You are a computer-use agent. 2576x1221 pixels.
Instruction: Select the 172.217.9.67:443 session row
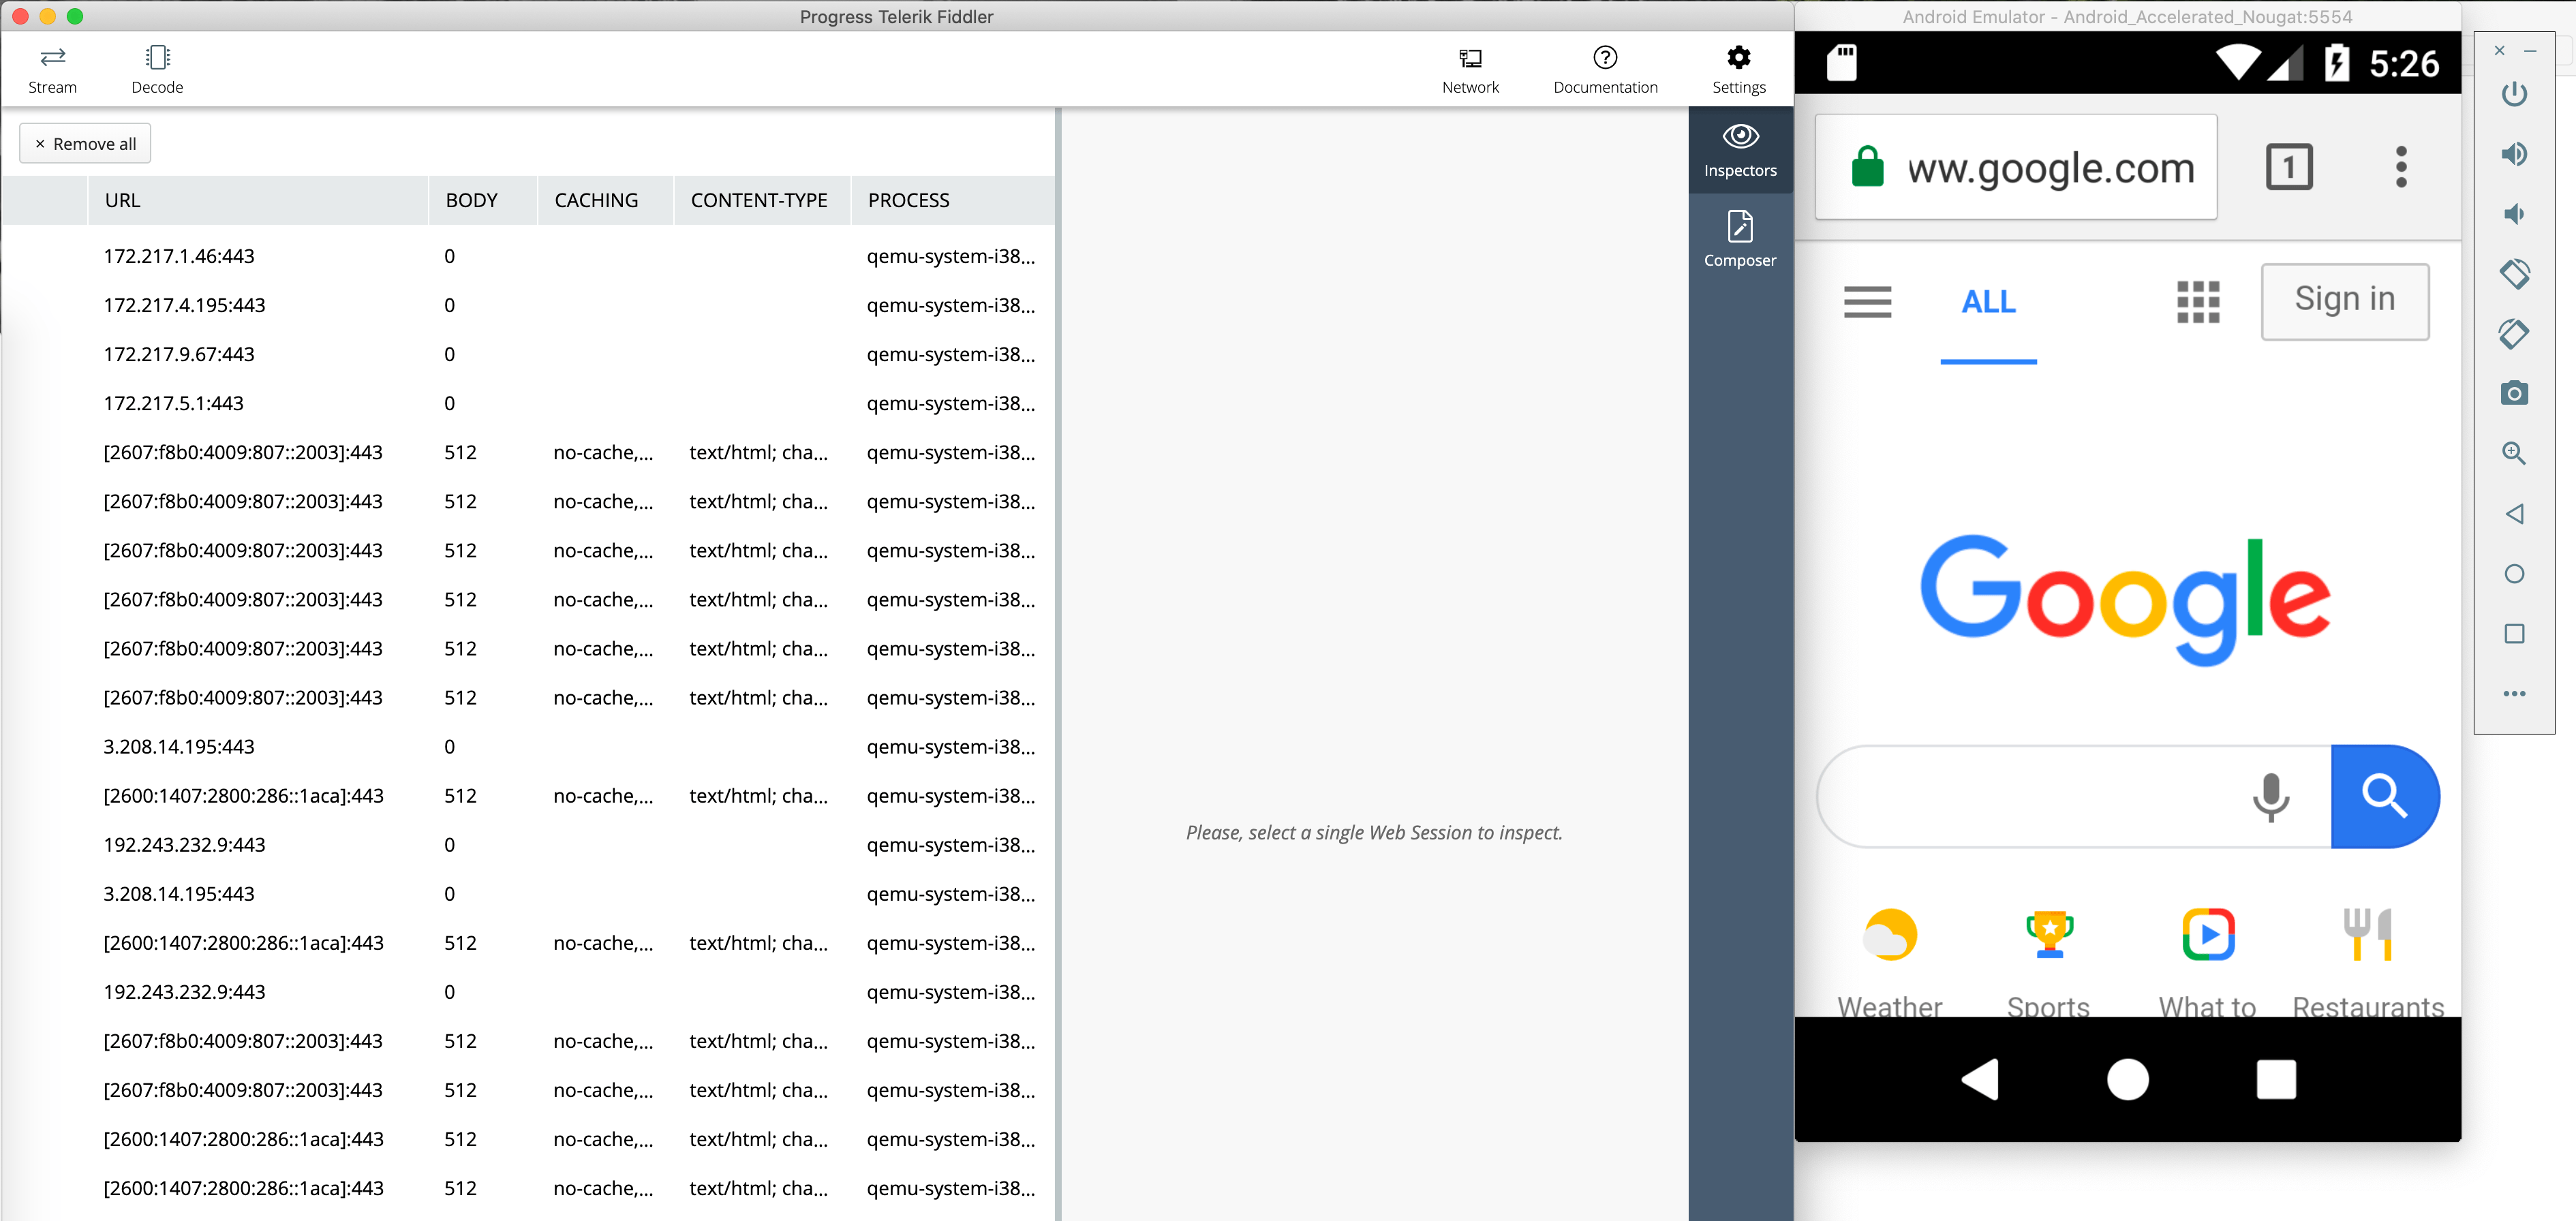[x=528, y=354]
